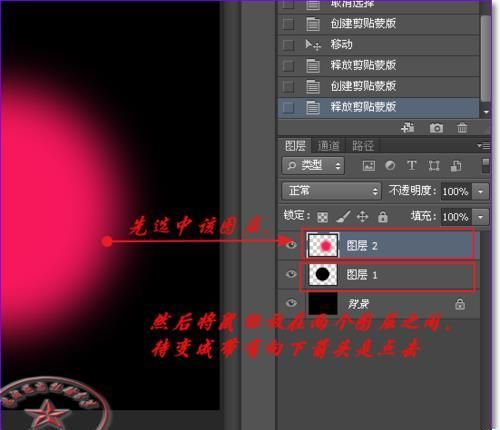Viewport: 500px width, 430px height.
Task: Click document icon of first 释放剪贴蒙版 row
Action: click(x=313, y=65)
